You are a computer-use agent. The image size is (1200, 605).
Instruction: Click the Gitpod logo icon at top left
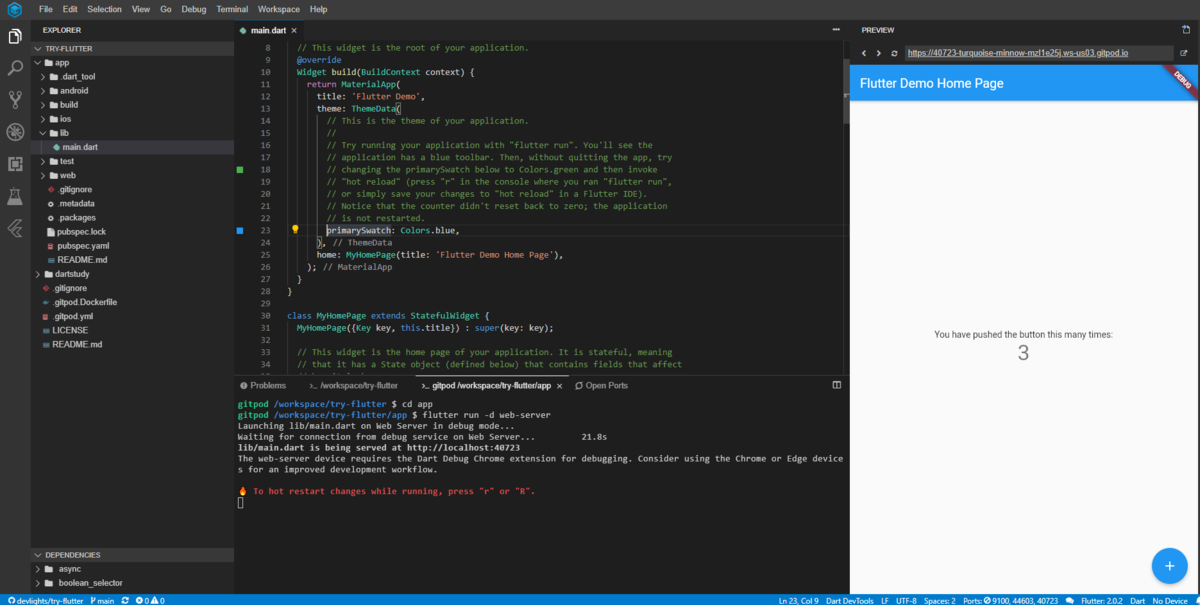[14, 9]
